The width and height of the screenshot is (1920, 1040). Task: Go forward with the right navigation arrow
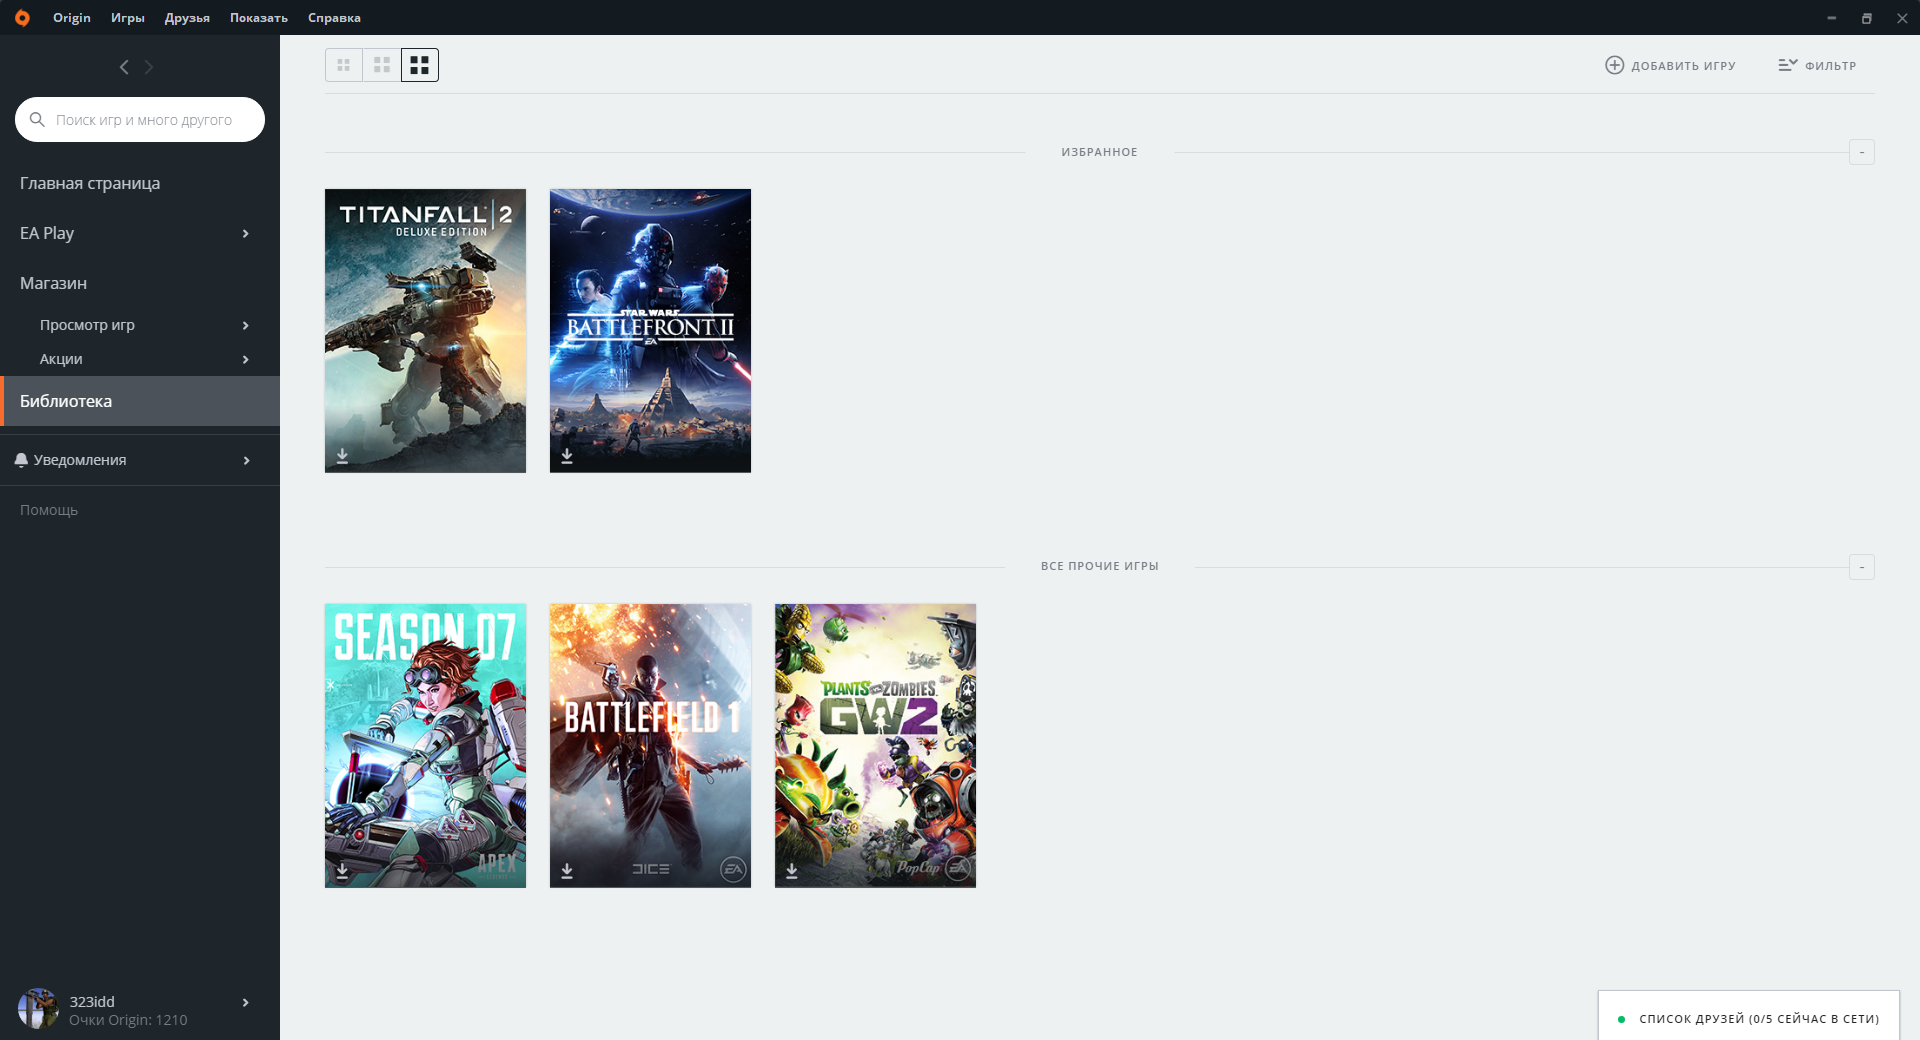149,67
